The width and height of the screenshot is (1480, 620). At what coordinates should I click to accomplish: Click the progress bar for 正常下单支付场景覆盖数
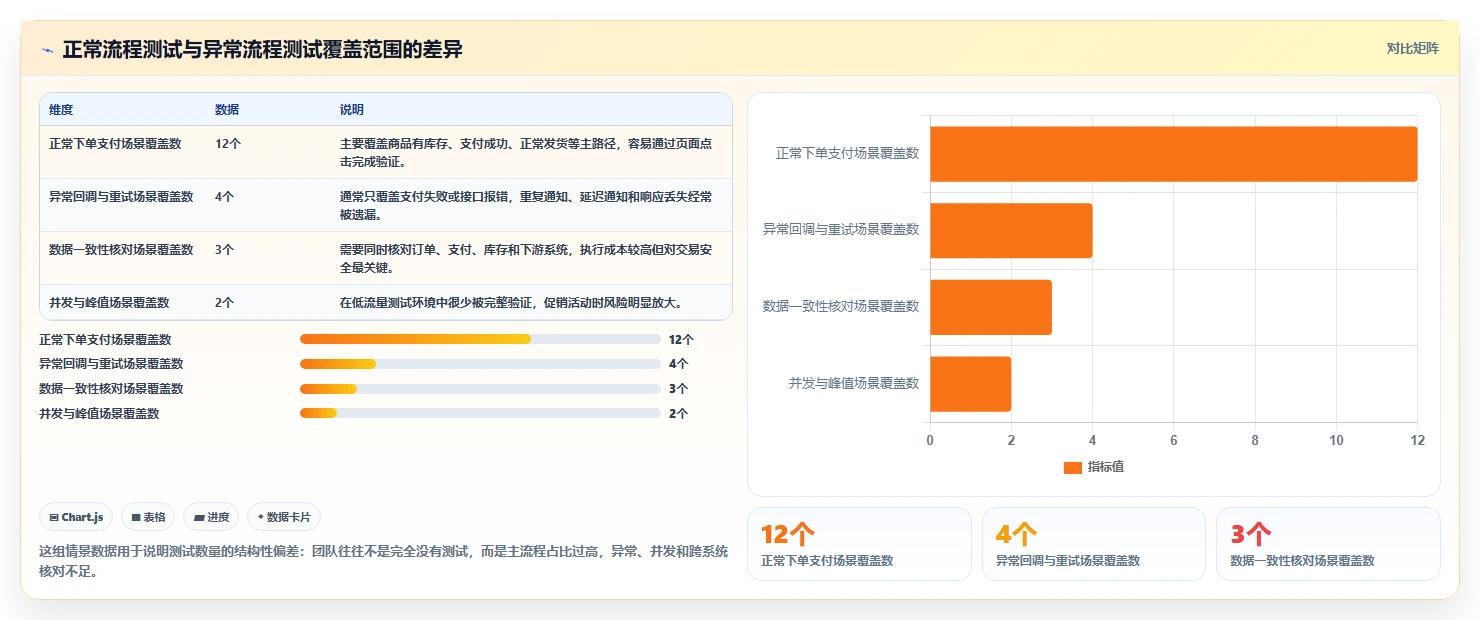click(x=480, y=340)
